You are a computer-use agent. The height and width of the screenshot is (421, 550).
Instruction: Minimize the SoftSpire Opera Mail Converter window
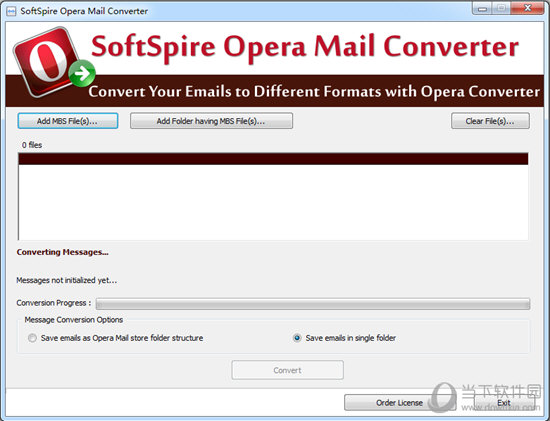(483, 9)
